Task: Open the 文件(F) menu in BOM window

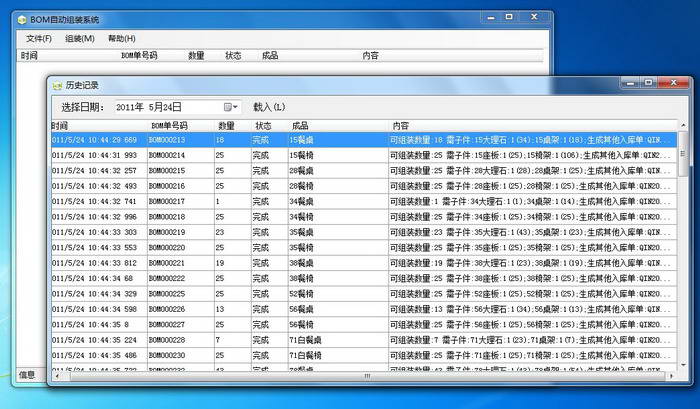Action: point(39,38)
